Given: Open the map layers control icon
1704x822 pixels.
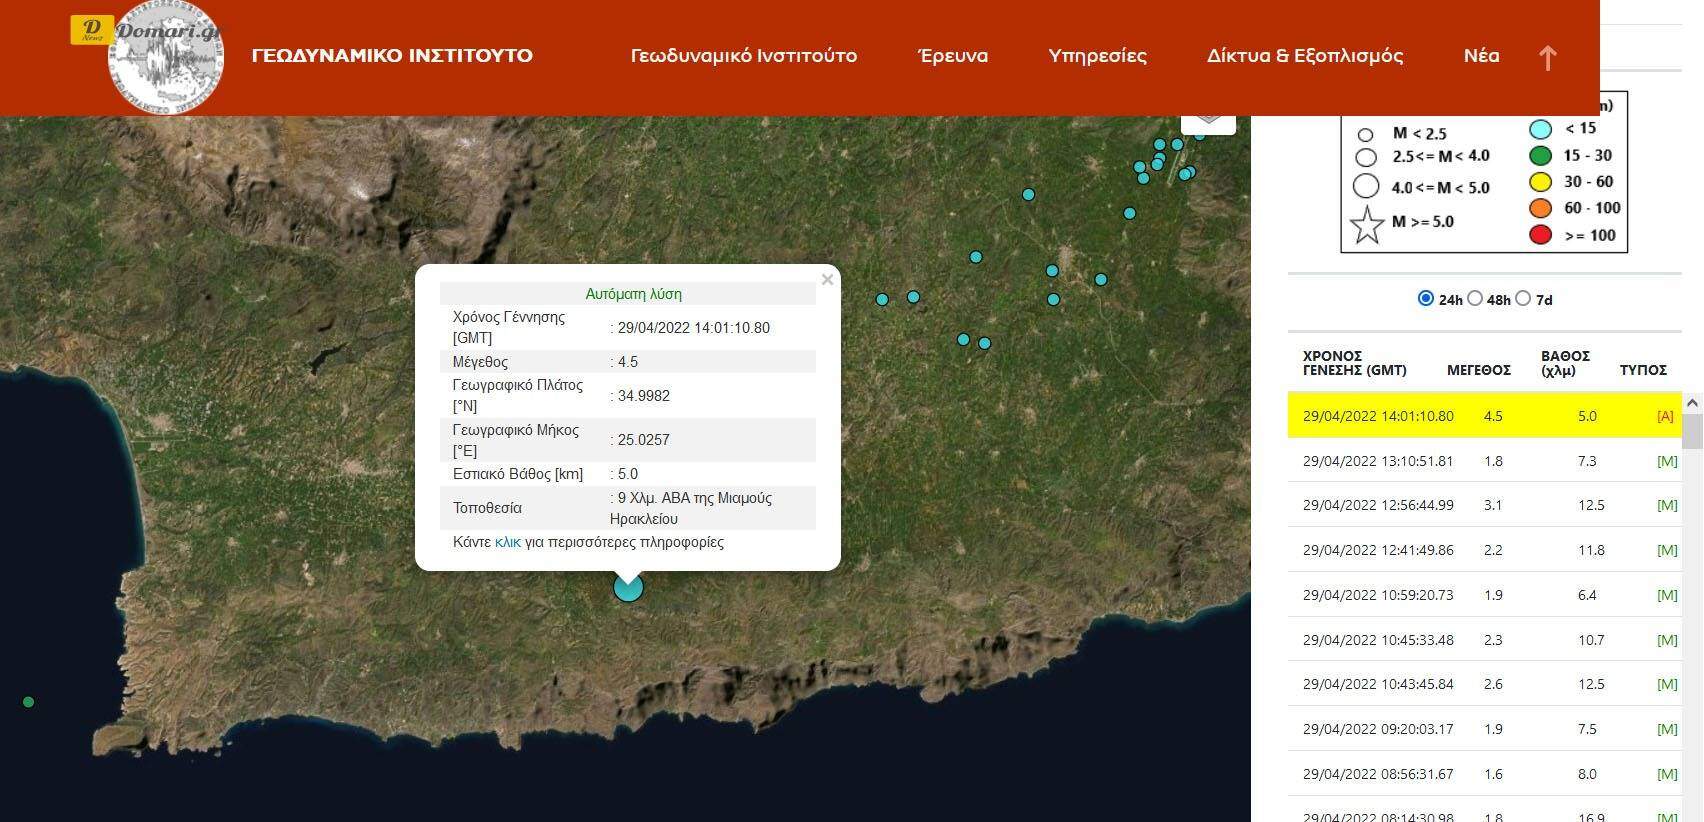Looking at the screenshot, I should 1208,120.
